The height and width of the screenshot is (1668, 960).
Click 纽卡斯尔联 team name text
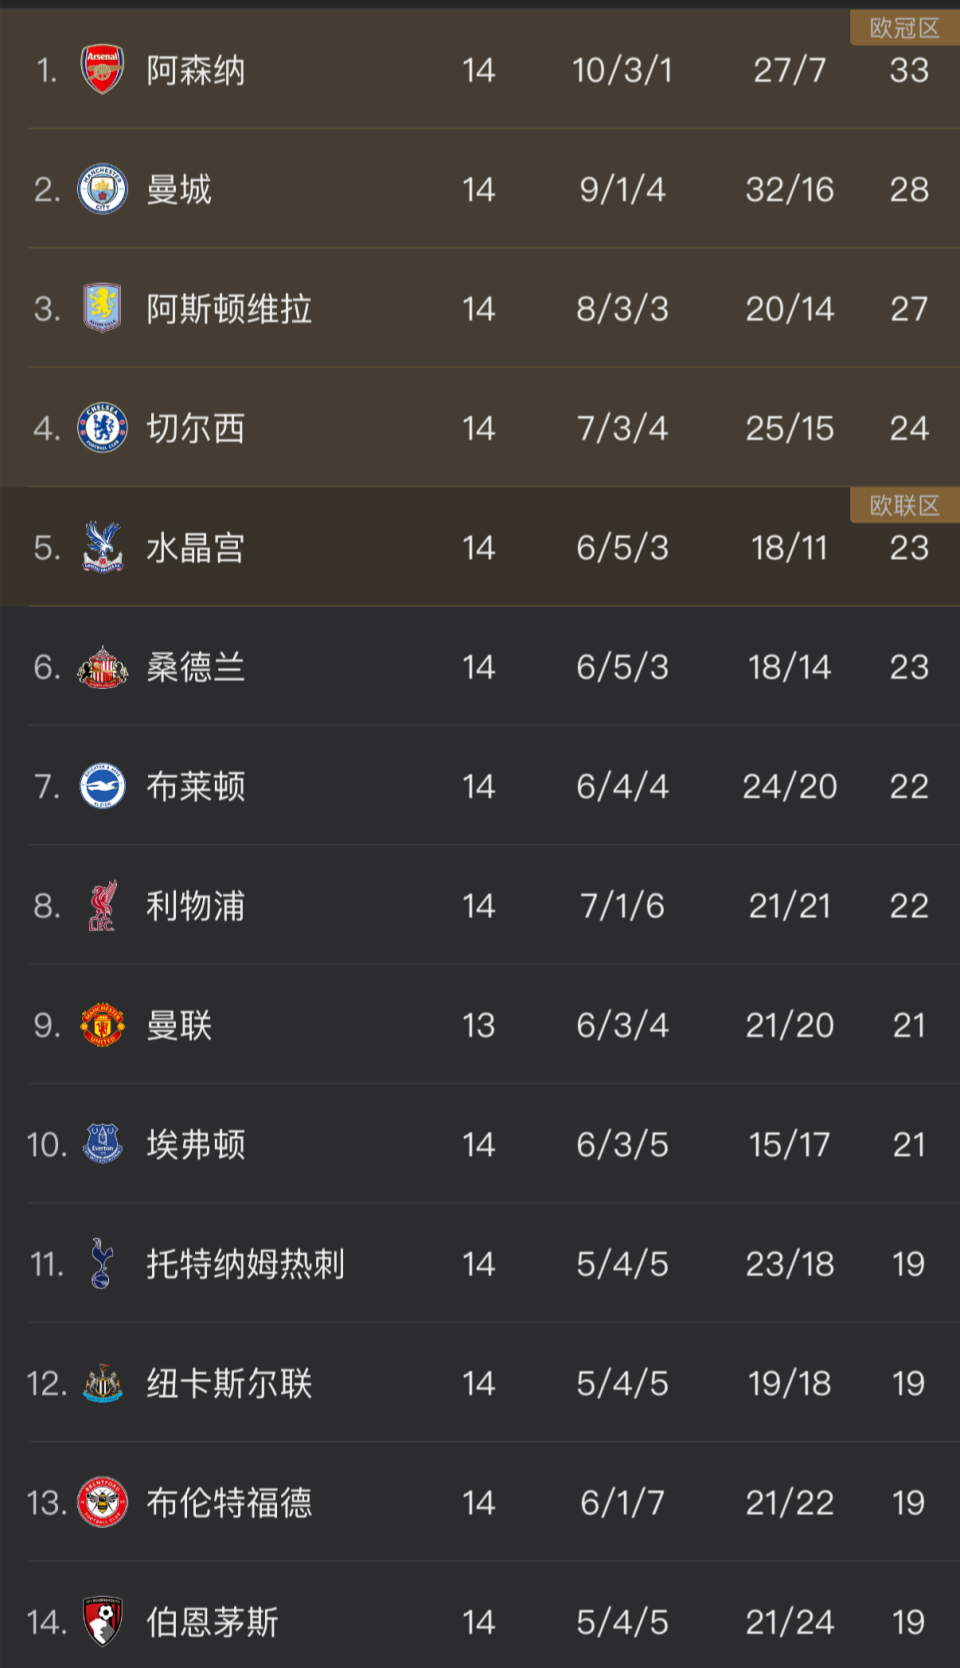[229, 1383]
